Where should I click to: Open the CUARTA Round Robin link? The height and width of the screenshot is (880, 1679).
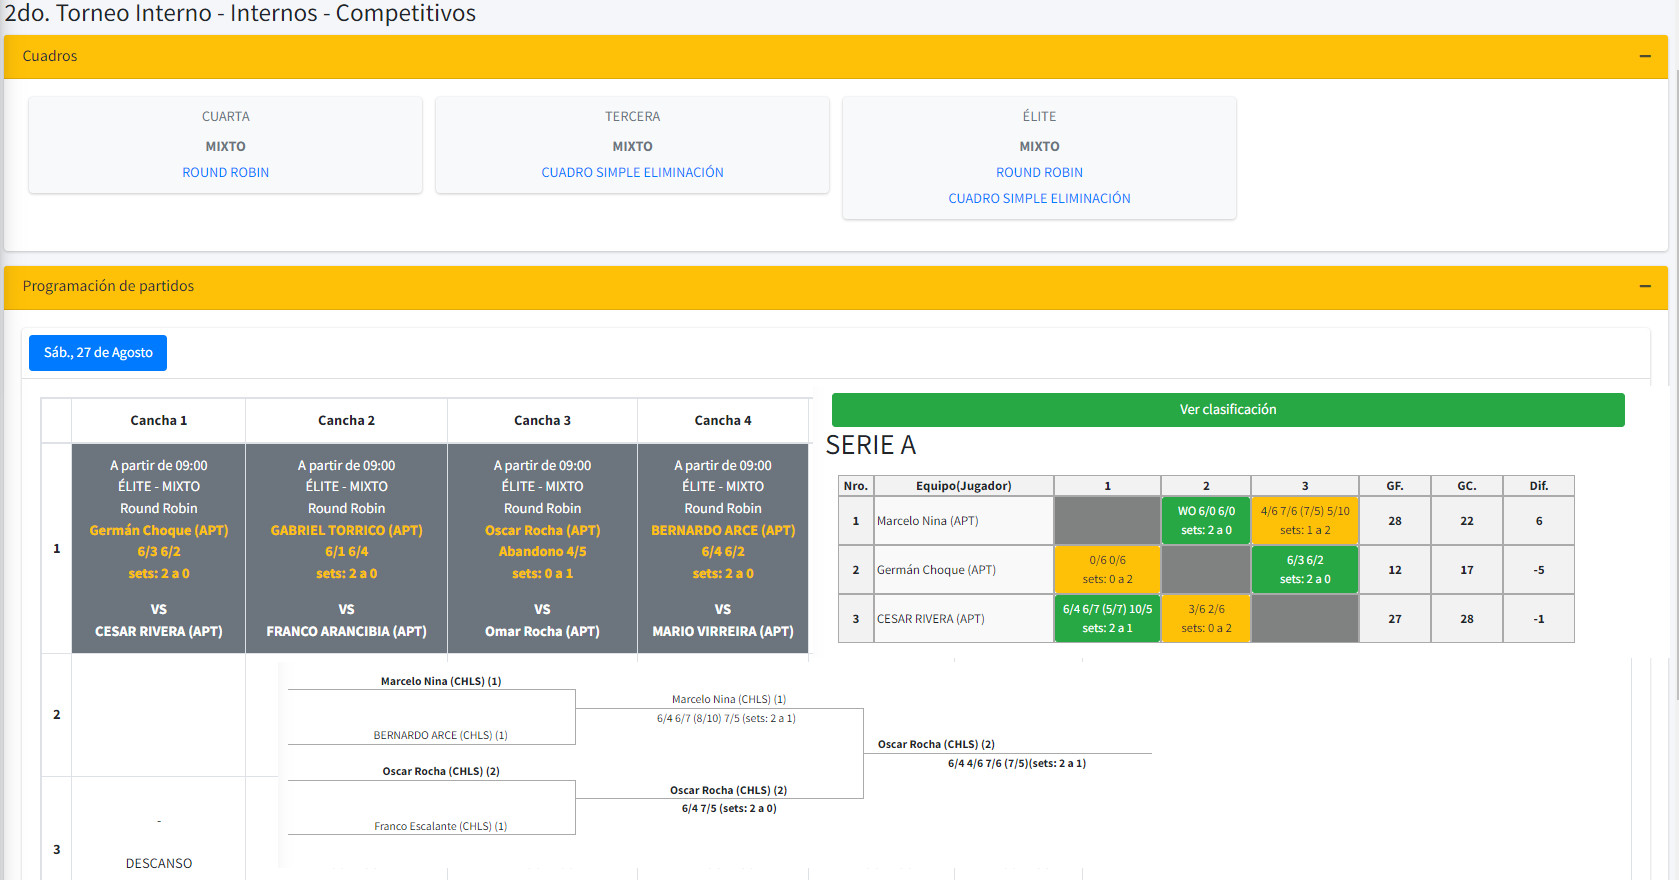(x=225, y=173)
